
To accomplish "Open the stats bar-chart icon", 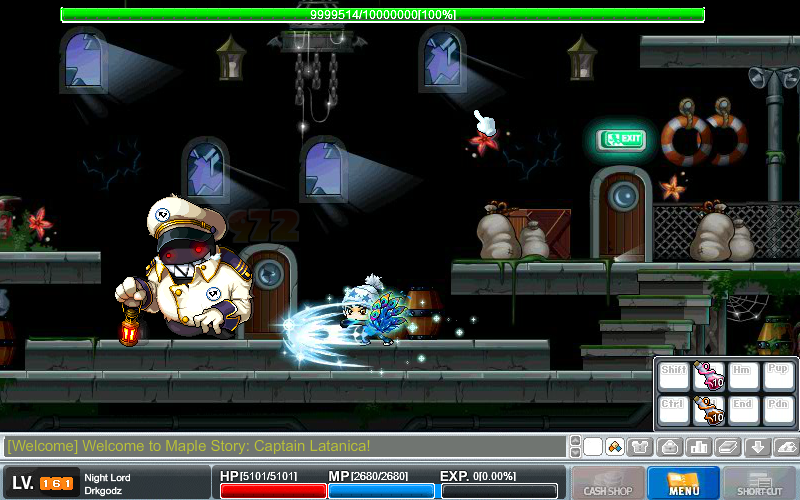I will click(x=698, y=447).
